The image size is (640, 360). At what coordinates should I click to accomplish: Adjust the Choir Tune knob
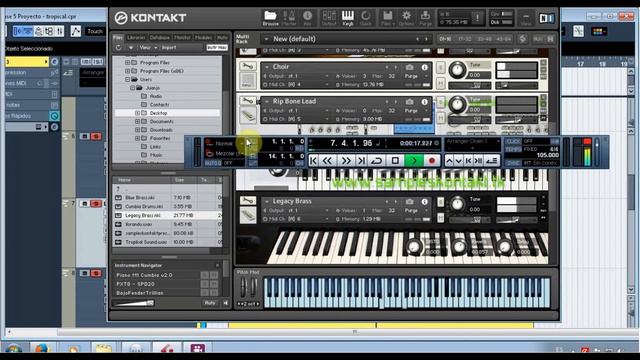457,69
